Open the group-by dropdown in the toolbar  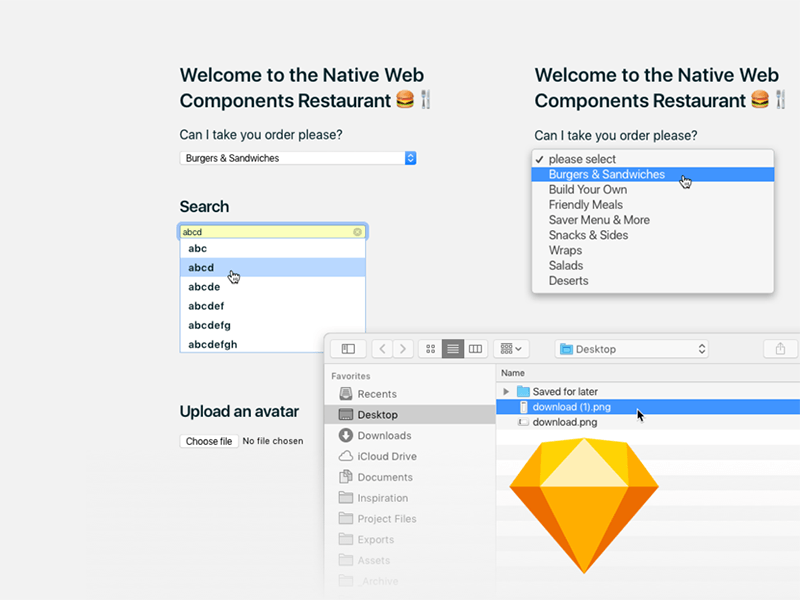click(511, 348)
